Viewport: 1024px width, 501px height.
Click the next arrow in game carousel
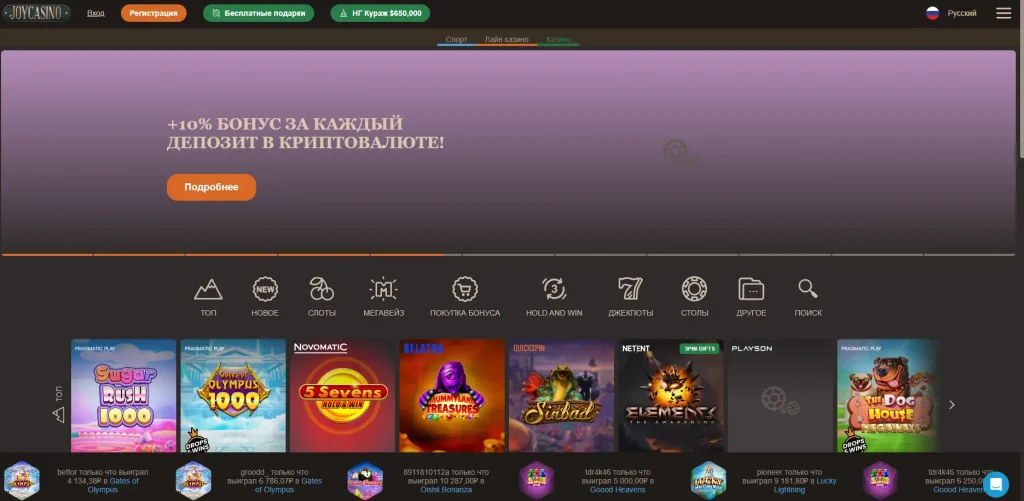(x=952, y=405)
